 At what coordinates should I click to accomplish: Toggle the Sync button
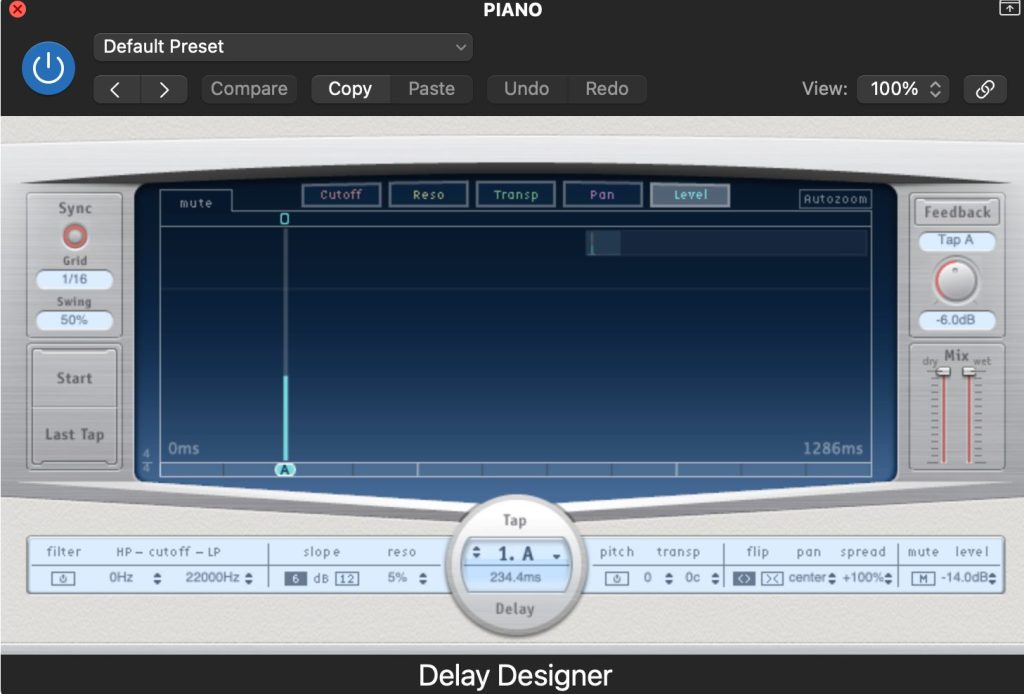coord(74,236)
